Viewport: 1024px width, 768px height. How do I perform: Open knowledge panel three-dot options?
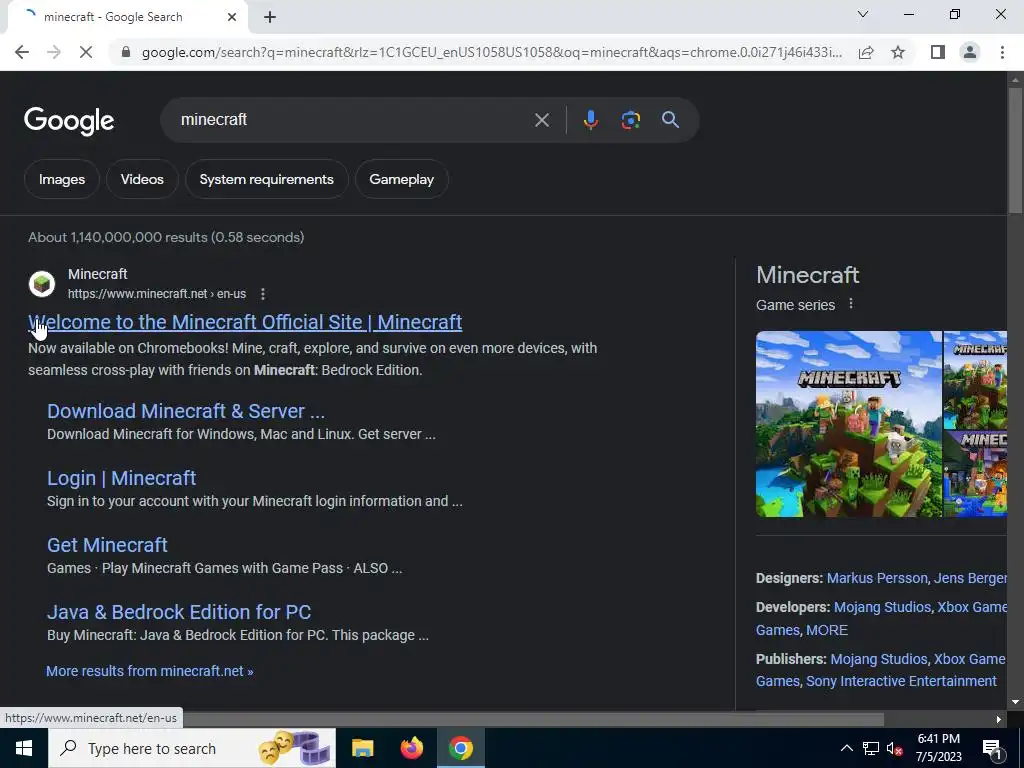coord(850,304)
